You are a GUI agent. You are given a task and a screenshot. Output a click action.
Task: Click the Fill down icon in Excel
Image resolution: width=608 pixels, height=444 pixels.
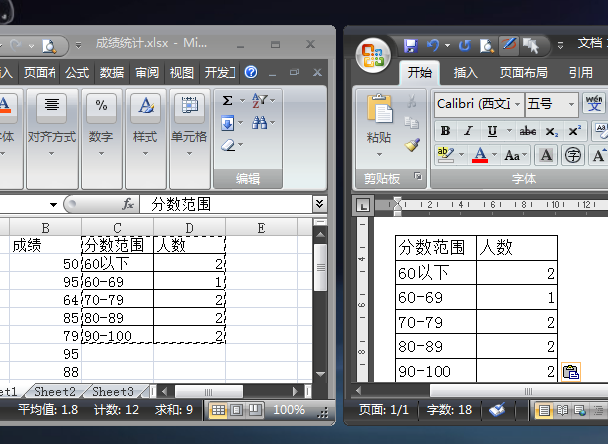click(228, 123)
